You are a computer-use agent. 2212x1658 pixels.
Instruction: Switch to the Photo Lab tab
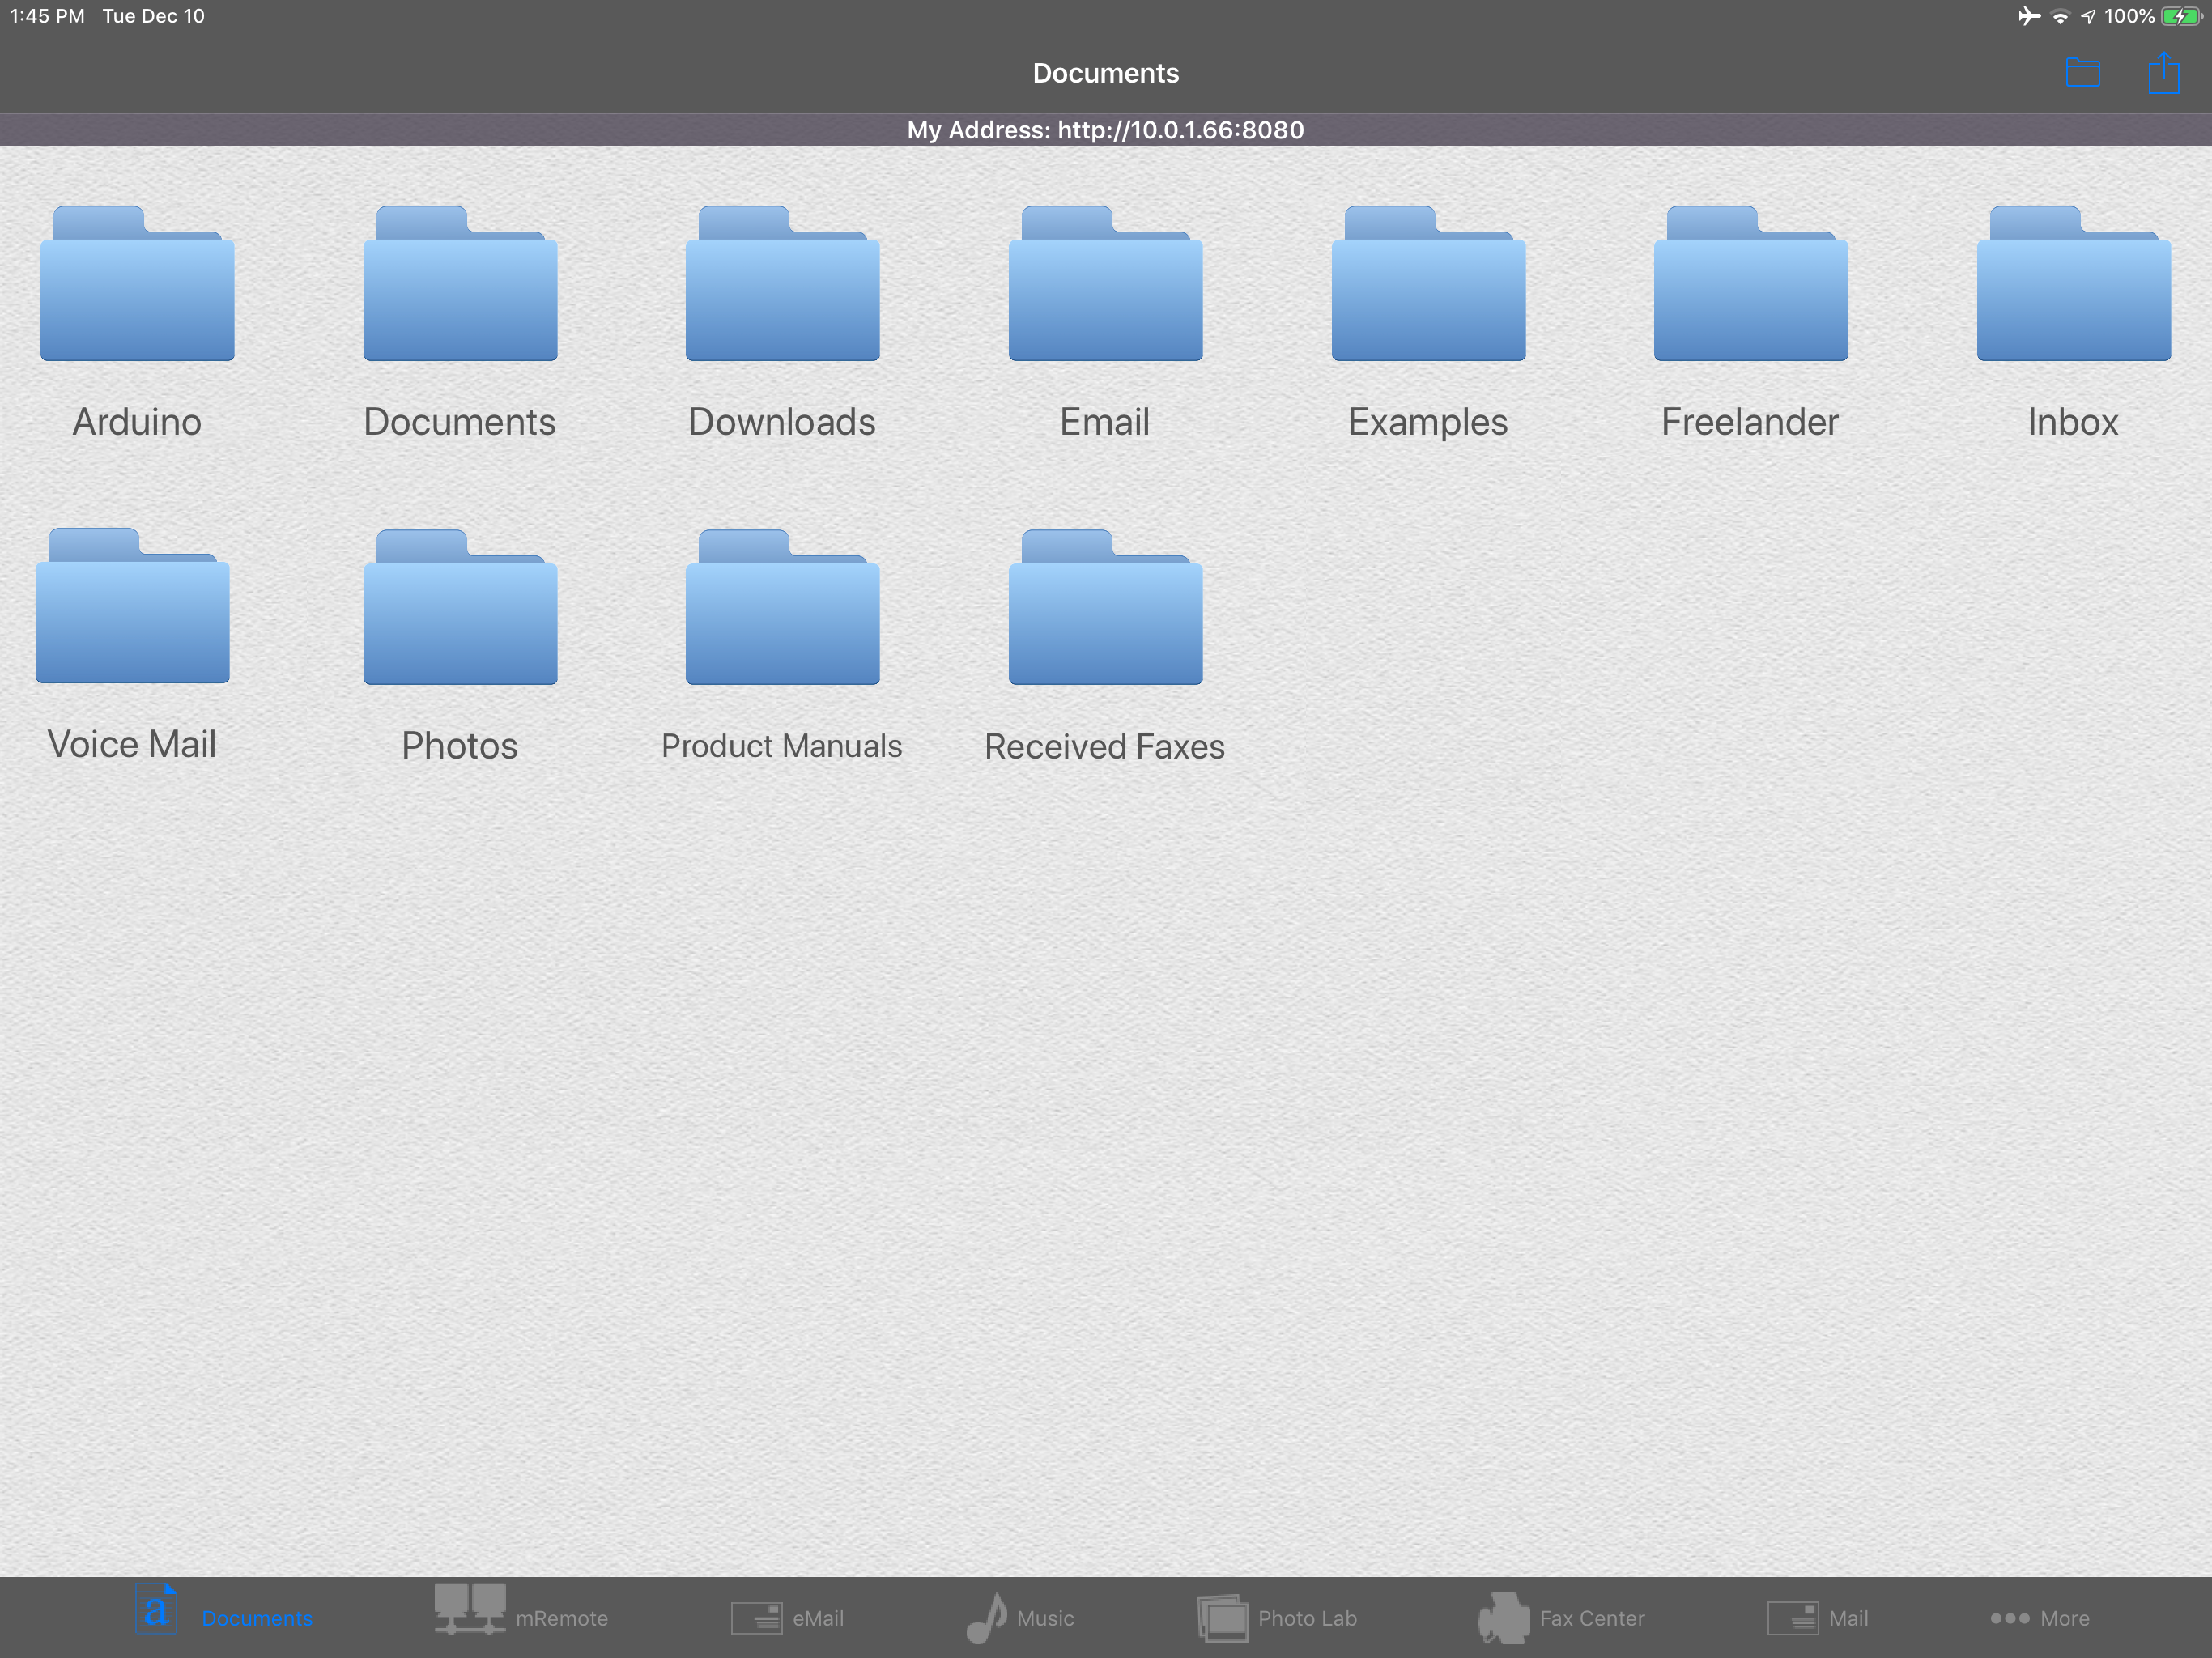(x=1277, y=1616)
